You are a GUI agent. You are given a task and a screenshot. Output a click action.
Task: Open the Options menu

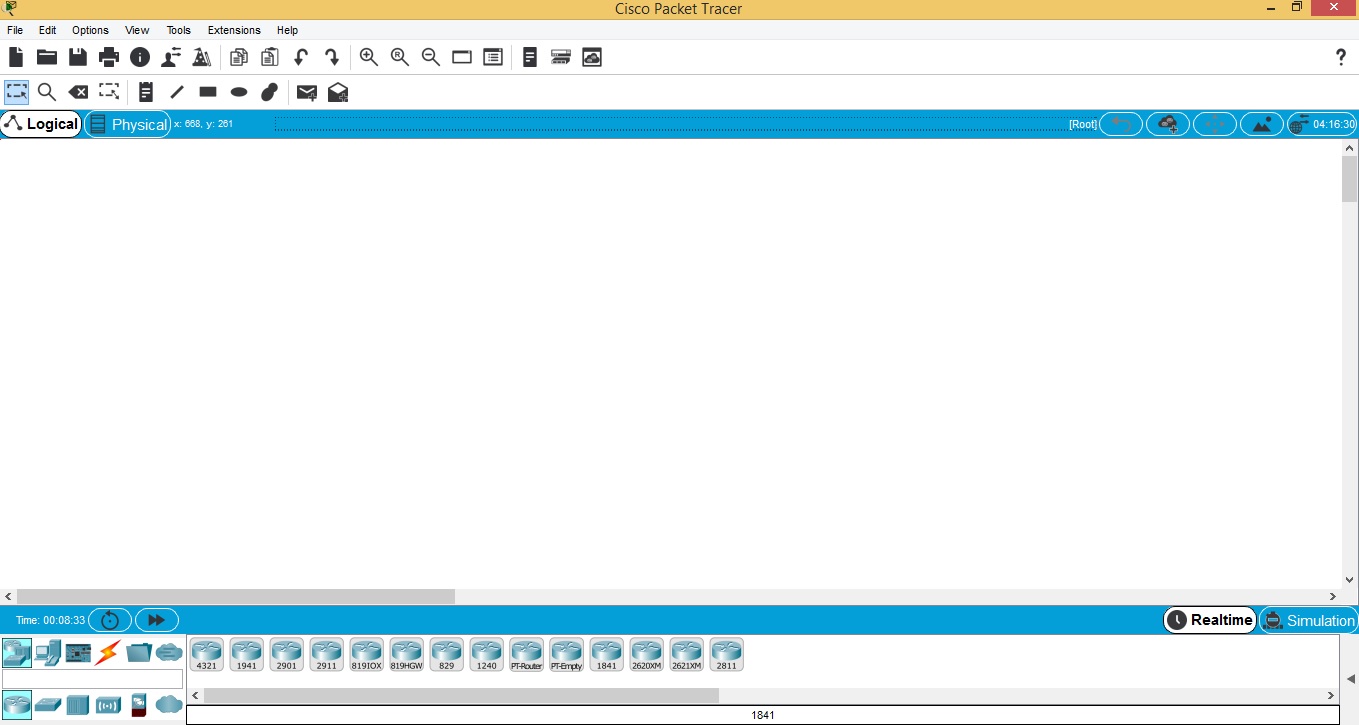[90, 30]
